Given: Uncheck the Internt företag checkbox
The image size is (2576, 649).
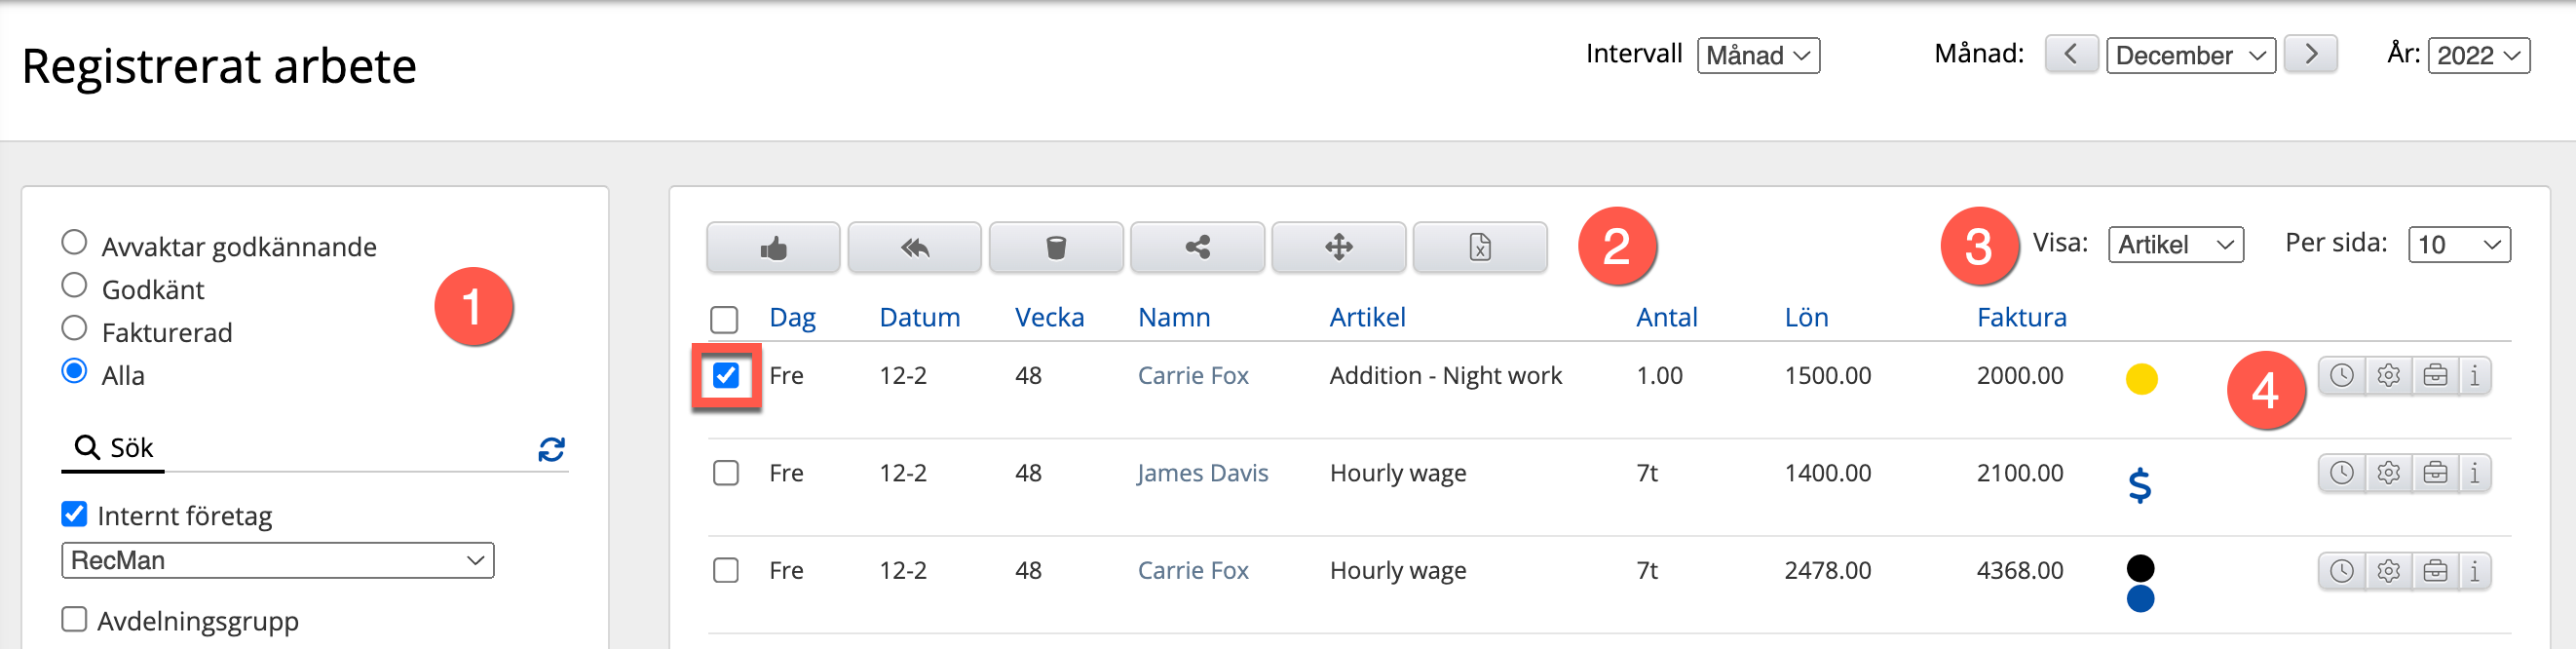Looking at the screenshot, I should (x=74, y=514).
